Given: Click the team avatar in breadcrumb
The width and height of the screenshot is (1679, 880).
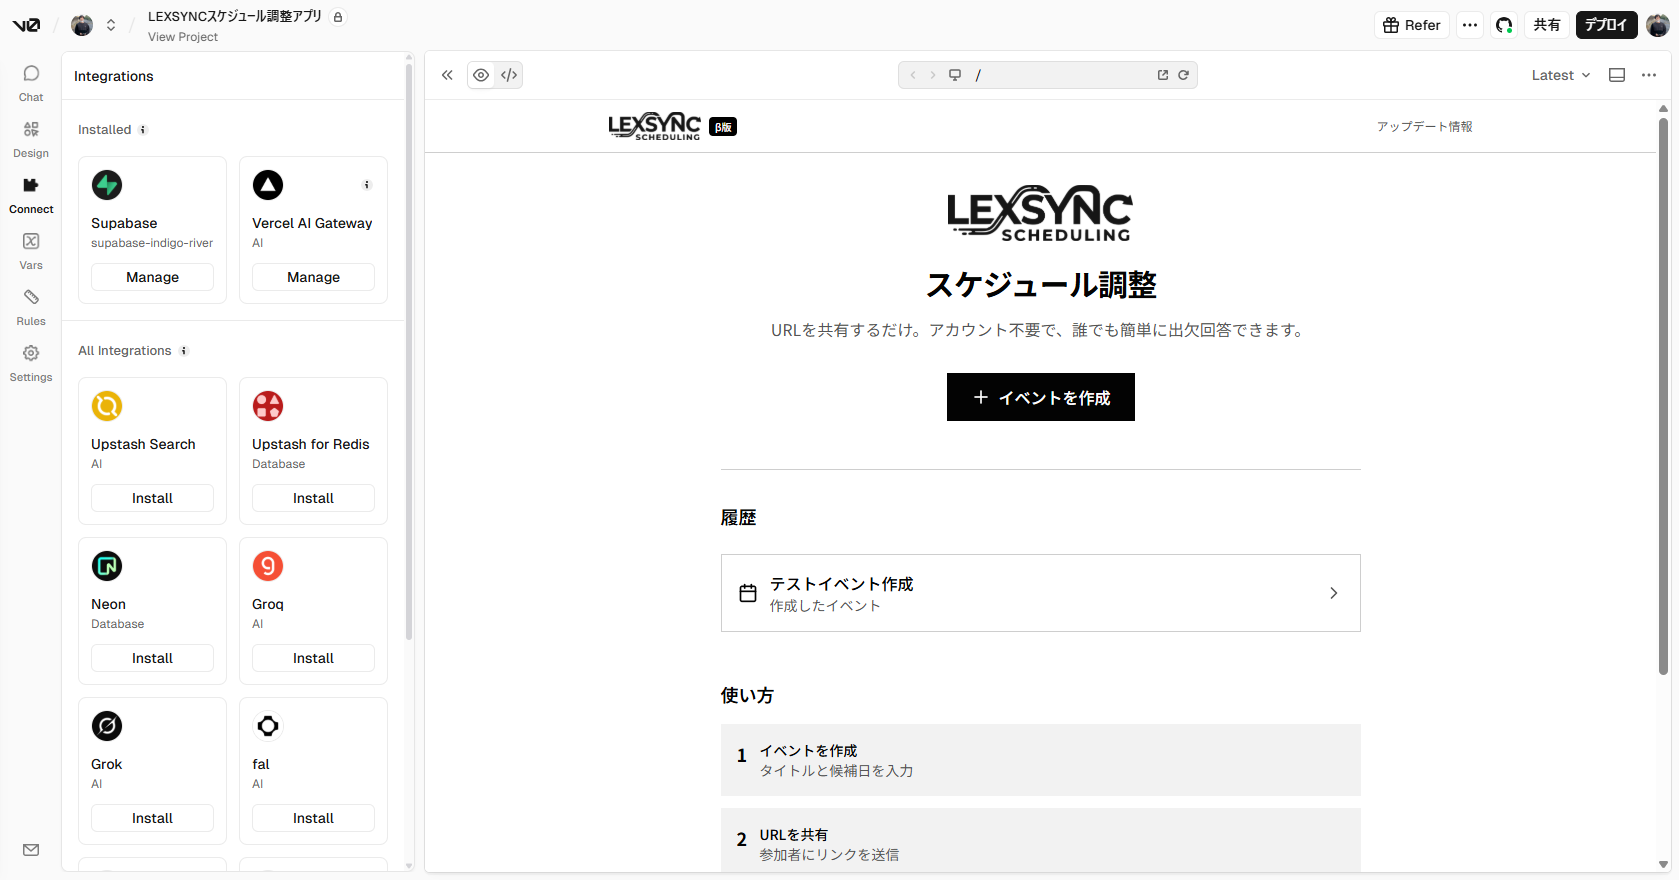Looking at the screenshot, I should pyautogui.click(x=82, y=25).
